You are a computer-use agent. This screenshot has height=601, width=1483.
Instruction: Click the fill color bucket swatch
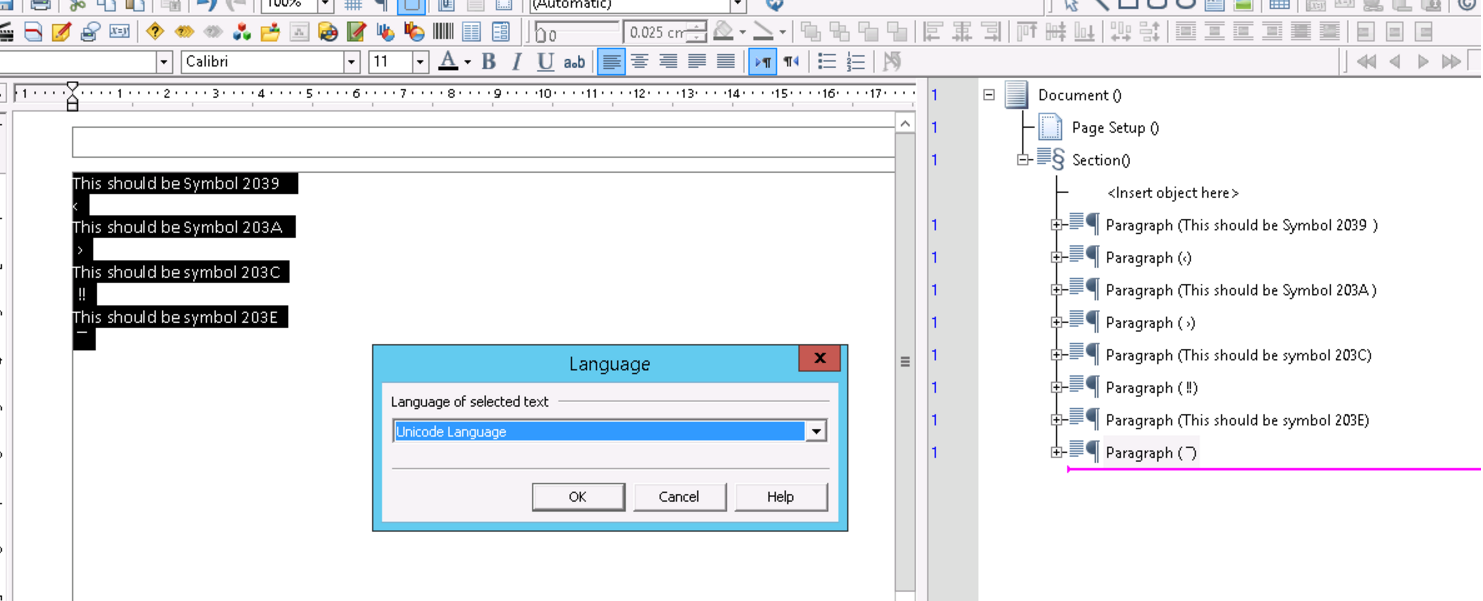[x=724, y=32]
